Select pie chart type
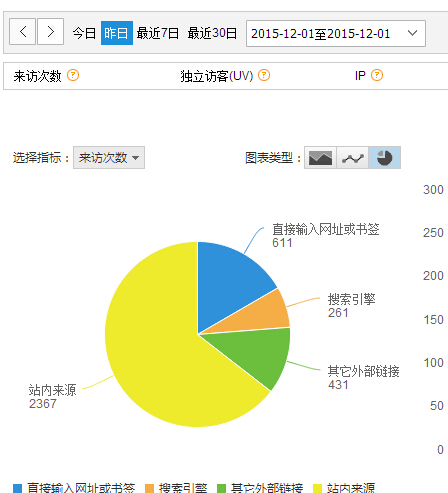The height and width of the screenshot is (493, 448). [384, 157]
